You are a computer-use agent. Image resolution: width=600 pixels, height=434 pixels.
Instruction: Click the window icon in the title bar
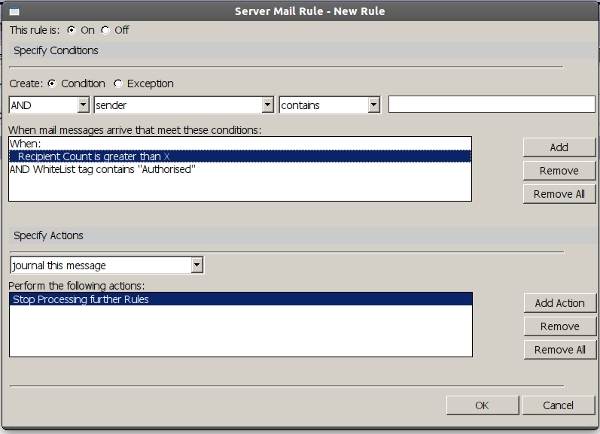(15, 10)
